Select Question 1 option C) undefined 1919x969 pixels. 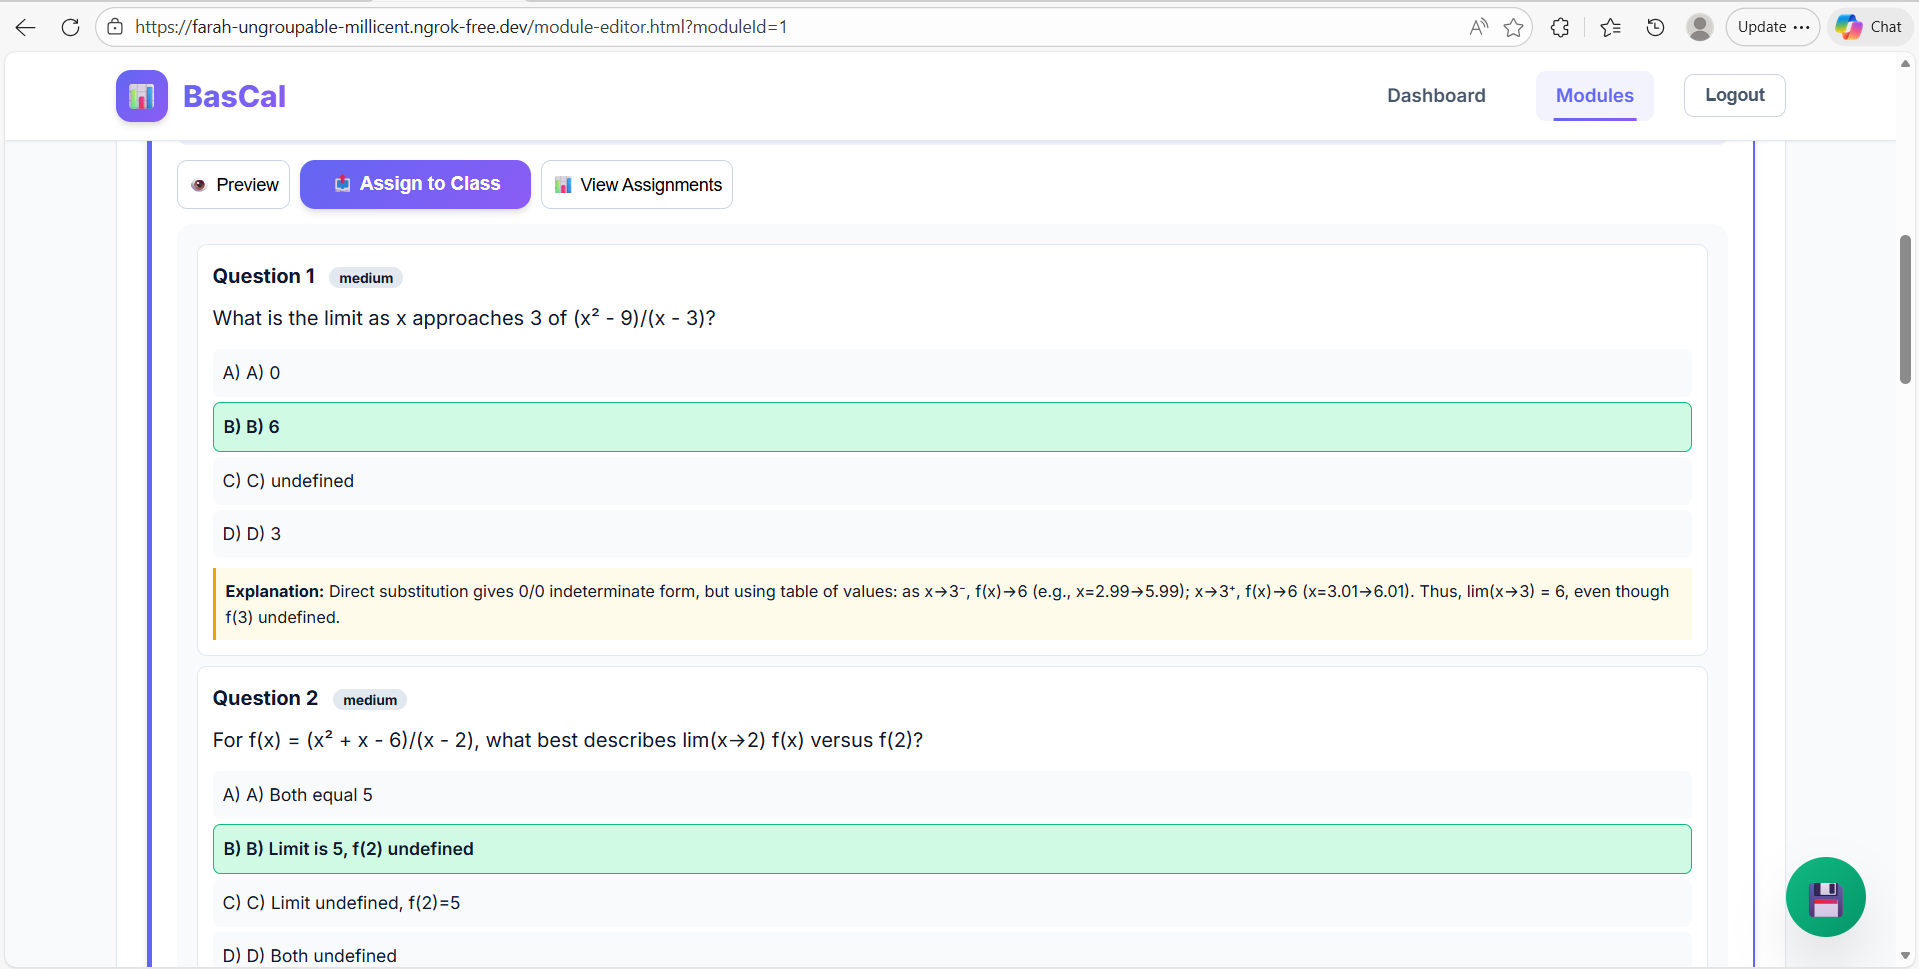pyautogui.click(x=952, y=481)
